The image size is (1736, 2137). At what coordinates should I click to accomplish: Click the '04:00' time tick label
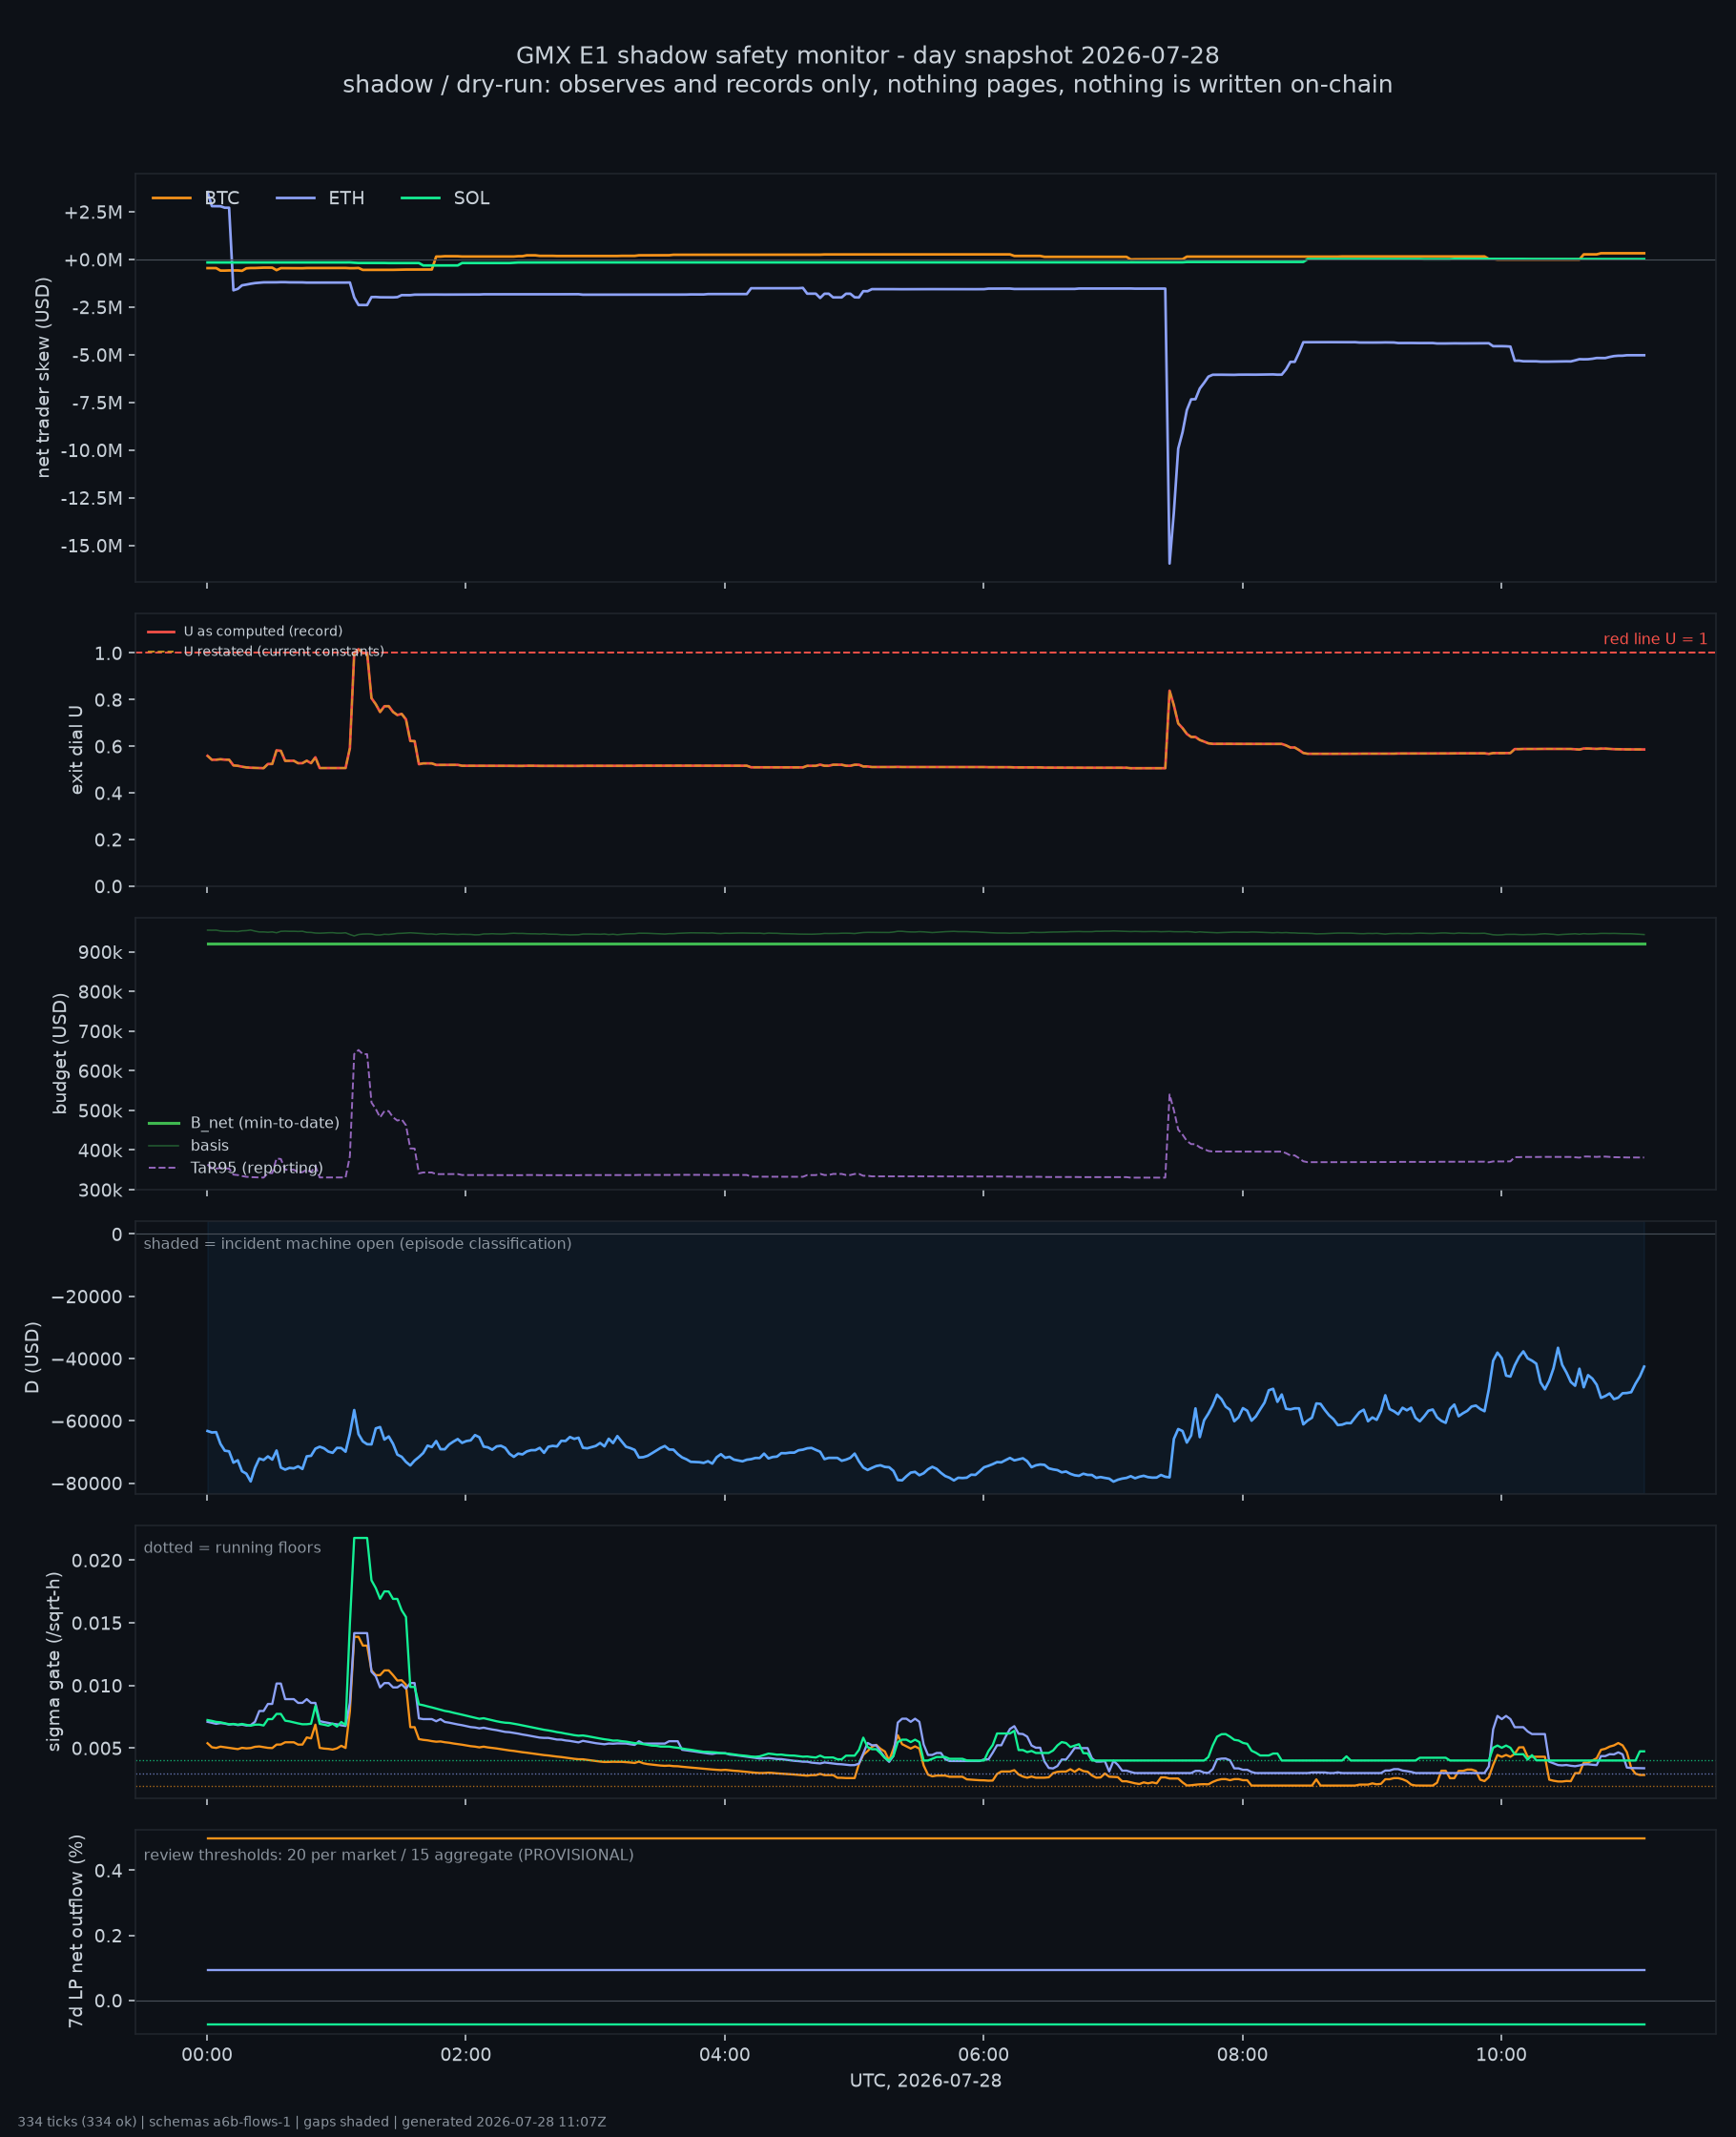point(725,2054)
